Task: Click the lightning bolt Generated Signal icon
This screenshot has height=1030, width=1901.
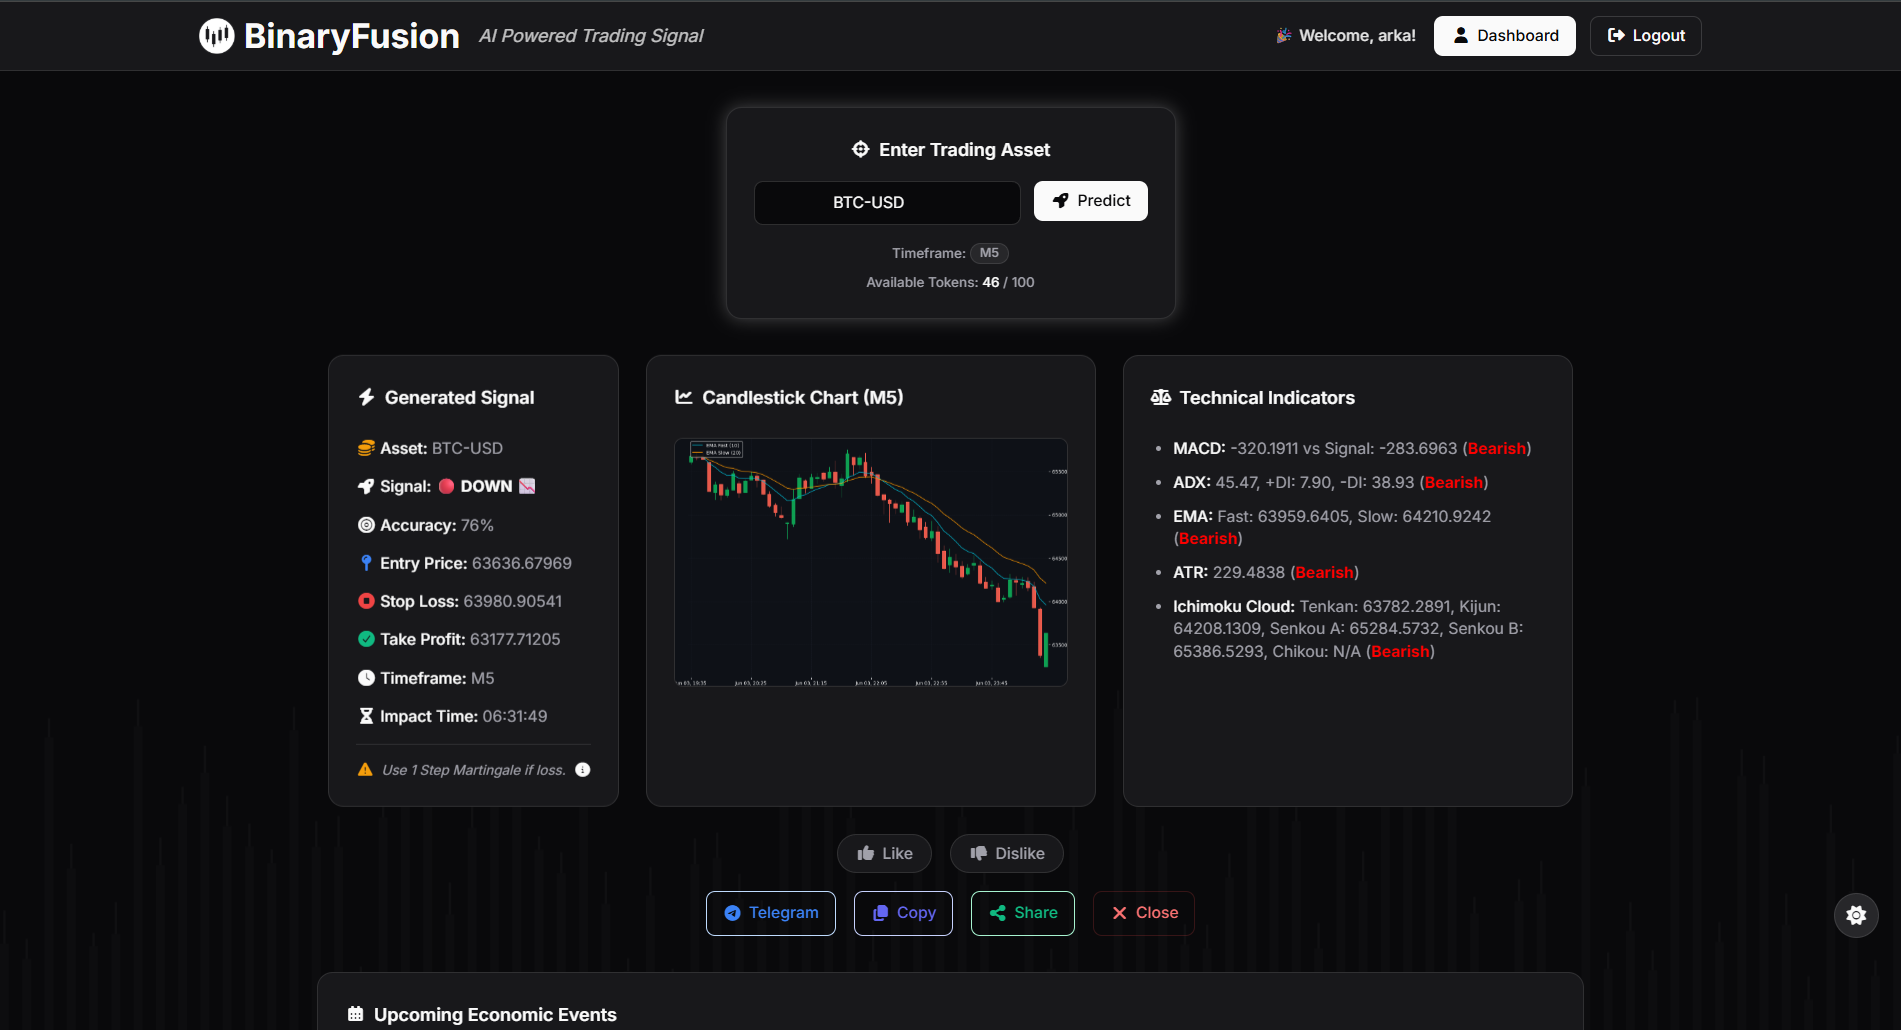Action: (366, 397)
